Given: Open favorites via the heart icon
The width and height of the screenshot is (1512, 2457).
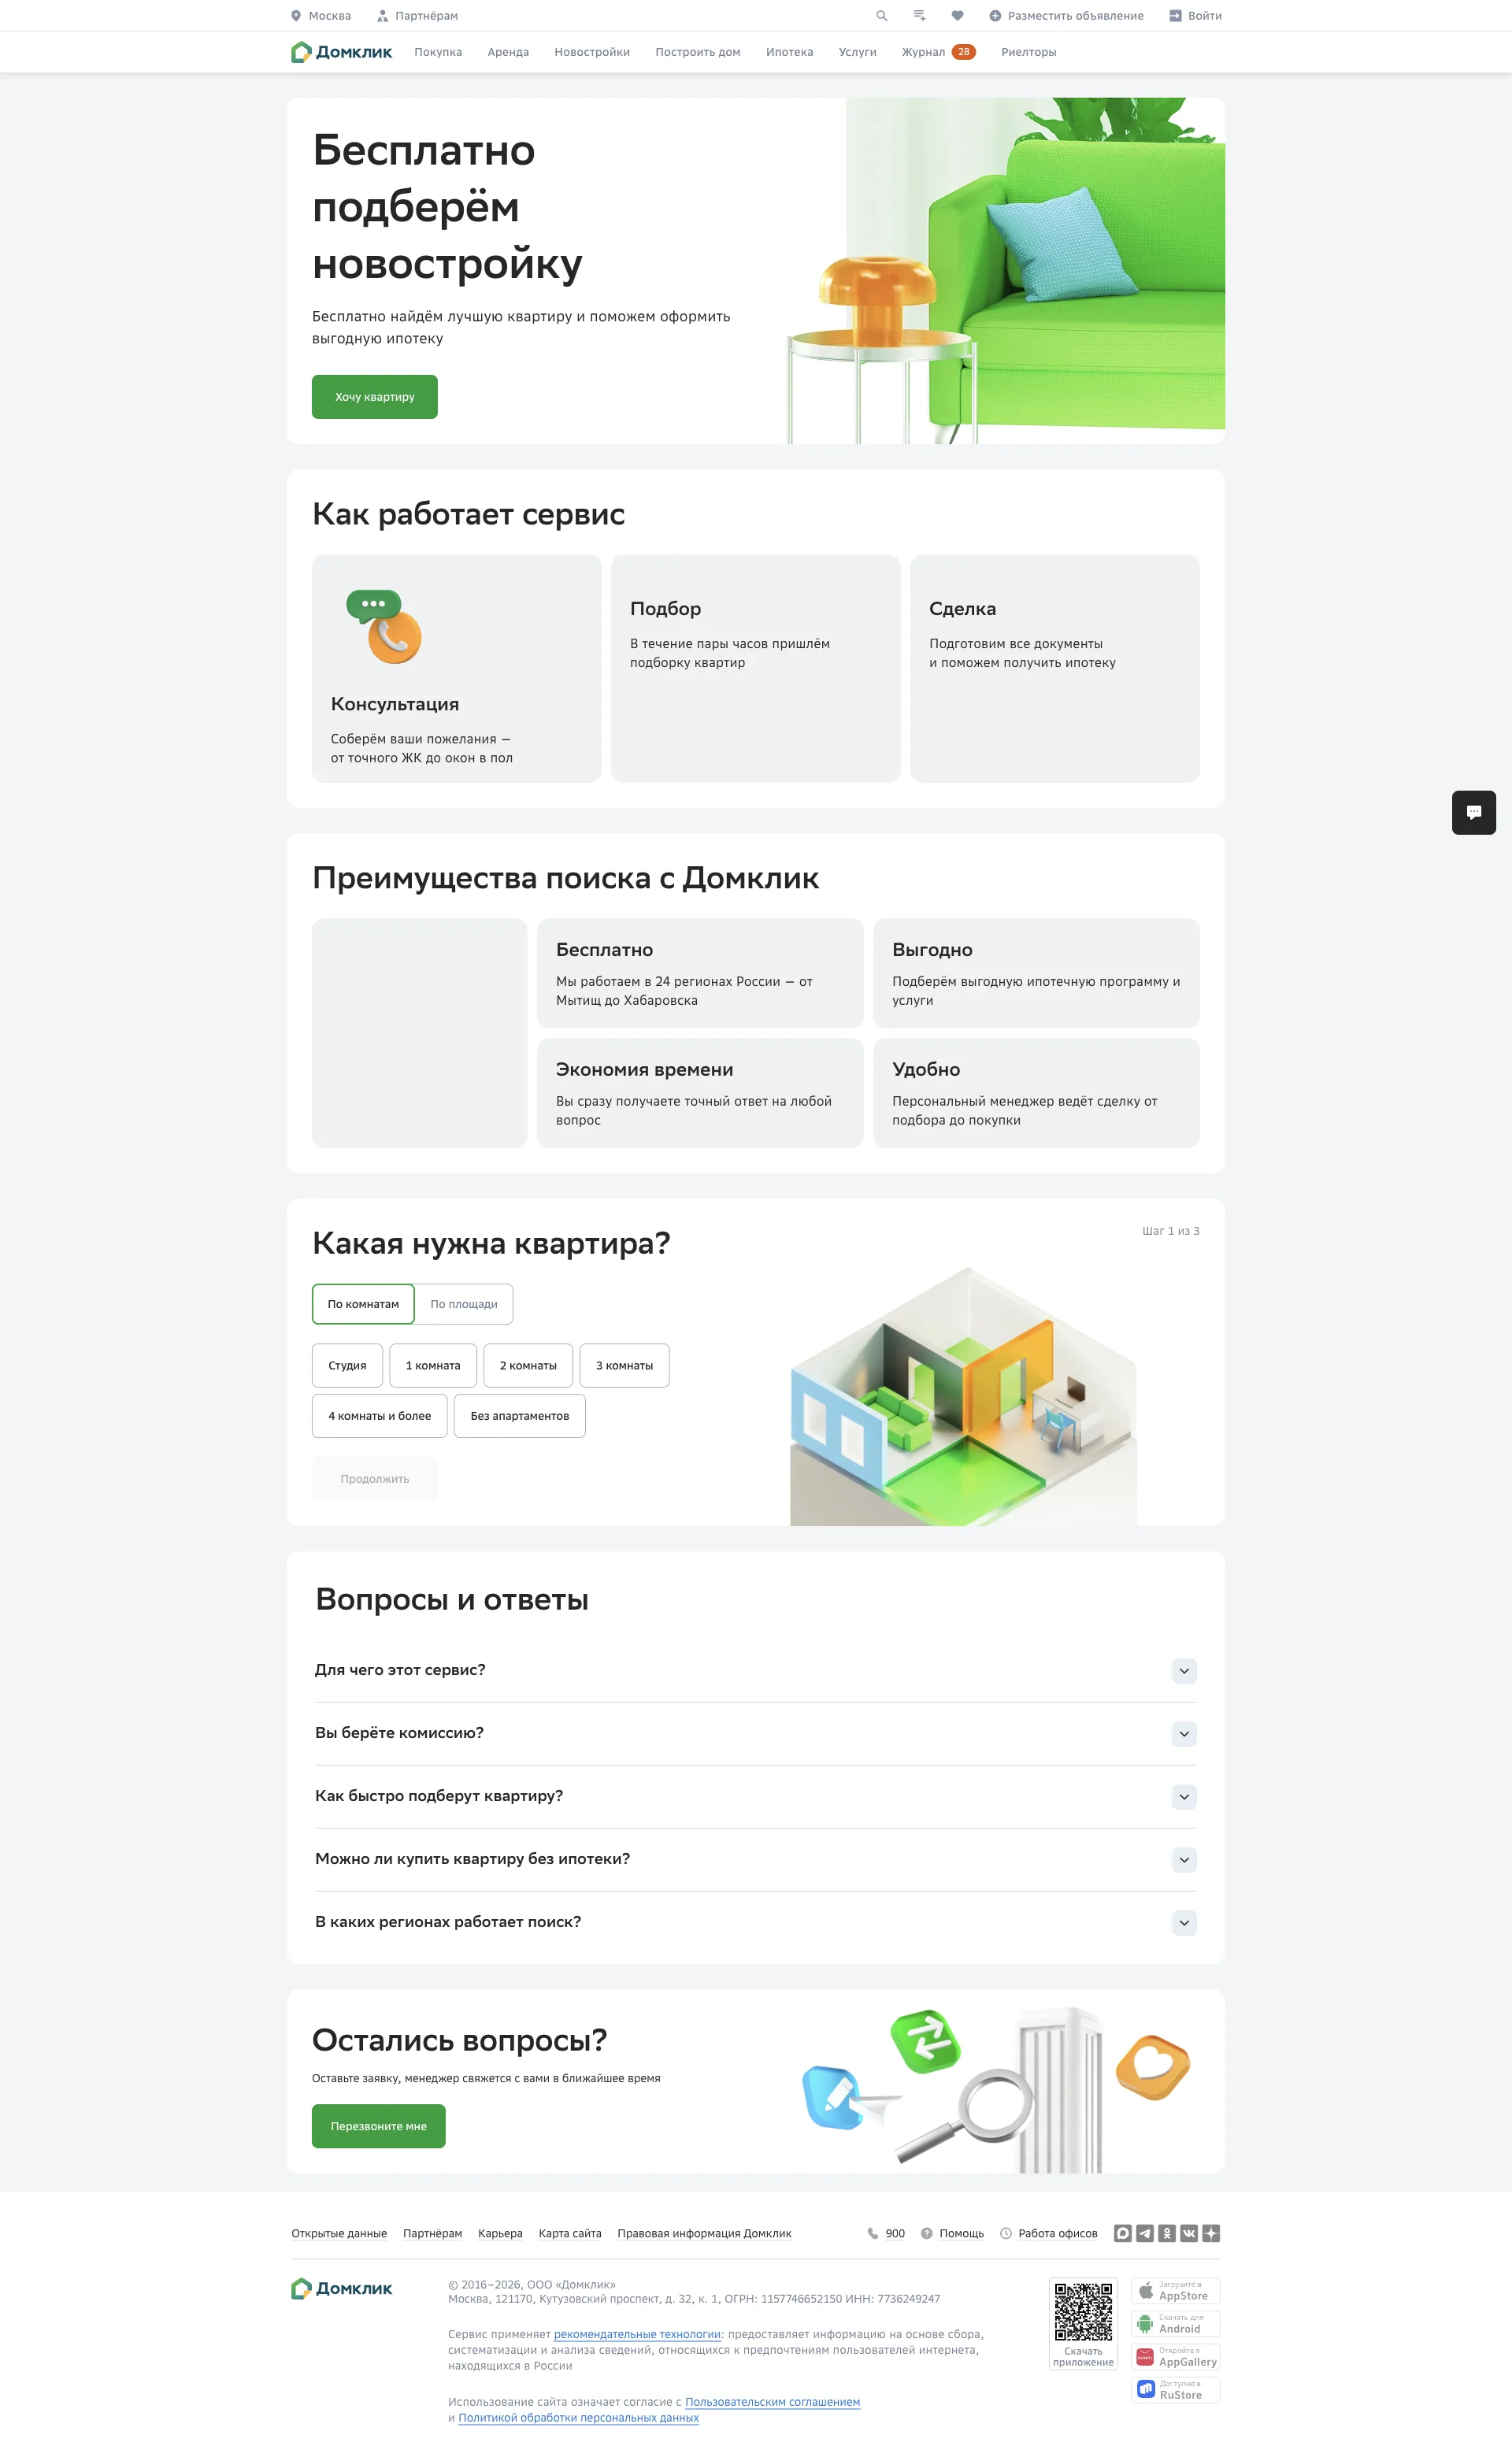Looking at the screenshot, I should [957, 16].
